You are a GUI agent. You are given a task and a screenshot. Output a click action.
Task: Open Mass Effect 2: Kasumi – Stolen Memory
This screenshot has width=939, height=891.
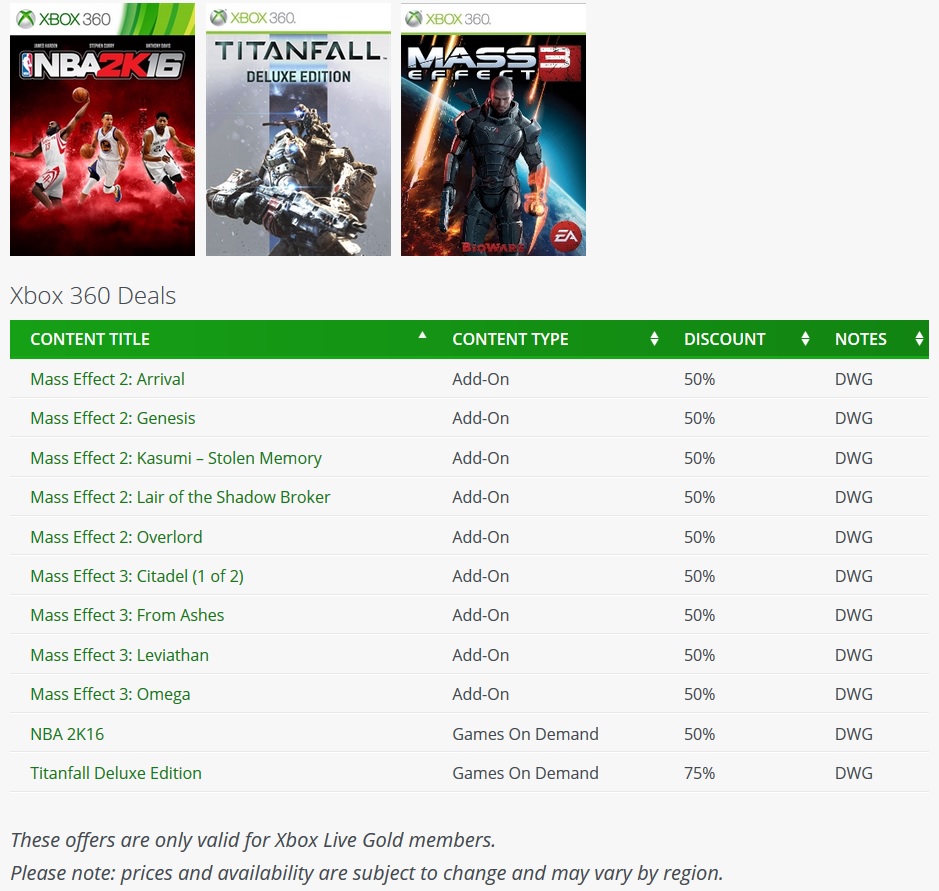click(176, 458)
